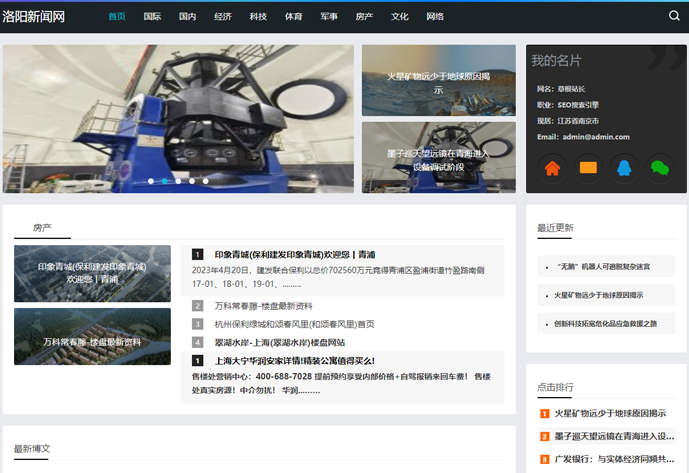This screenshot has width=689, height=473.
Task: Click the blue QQ penguin icon
Action: coord(624,168)
